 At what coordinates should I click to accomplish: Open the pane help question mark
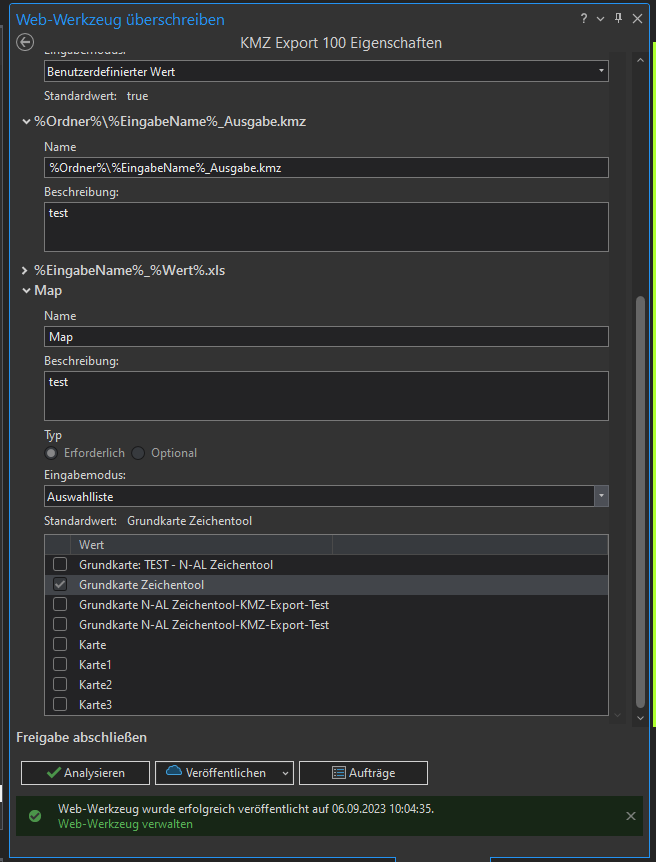pyautogui.click(x=583, y=19)
